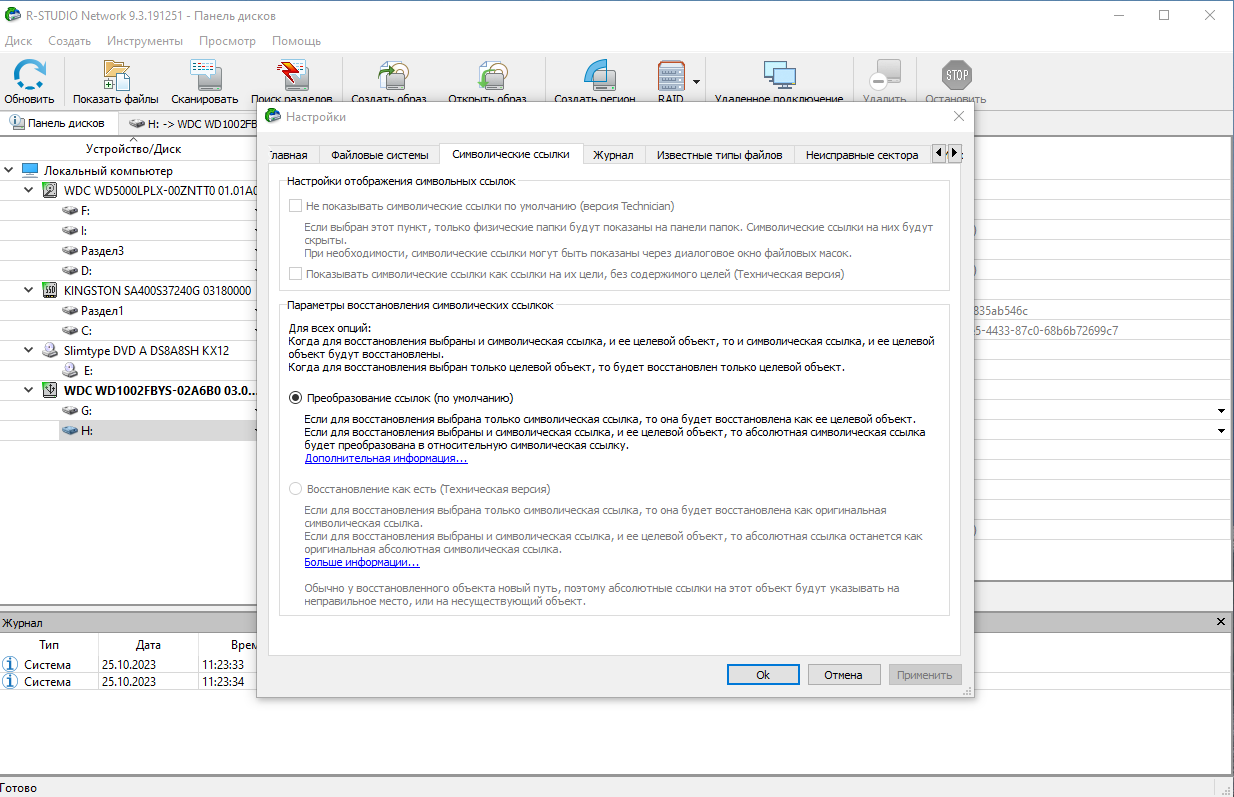Open the Помощь menu
Screen dimensions: 1234x797
tap(297, 41)
